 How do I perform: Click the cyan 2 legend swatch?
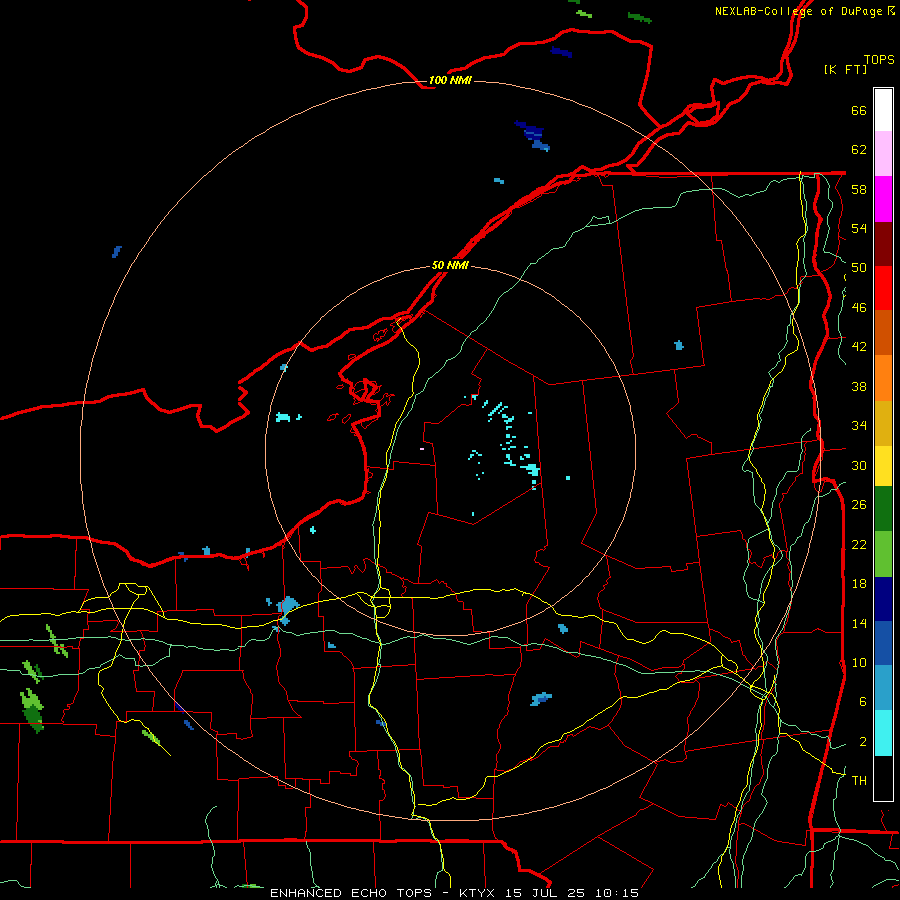click(x=883, y=733)
